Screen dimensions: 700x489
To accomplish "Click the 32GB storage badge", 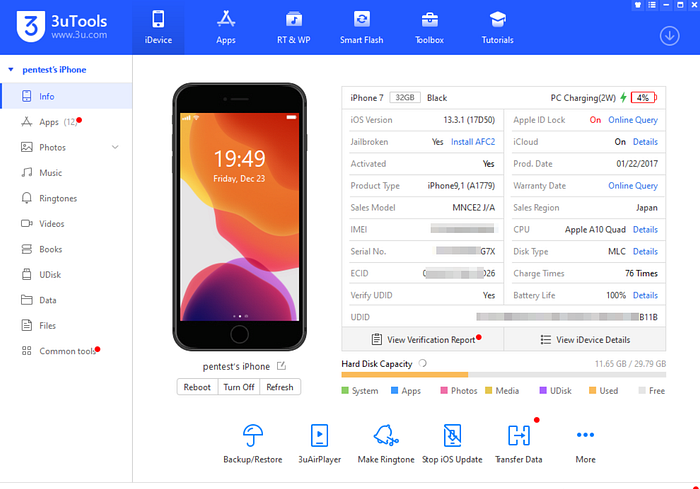I will pyautogui.click(x=405, y=97).
